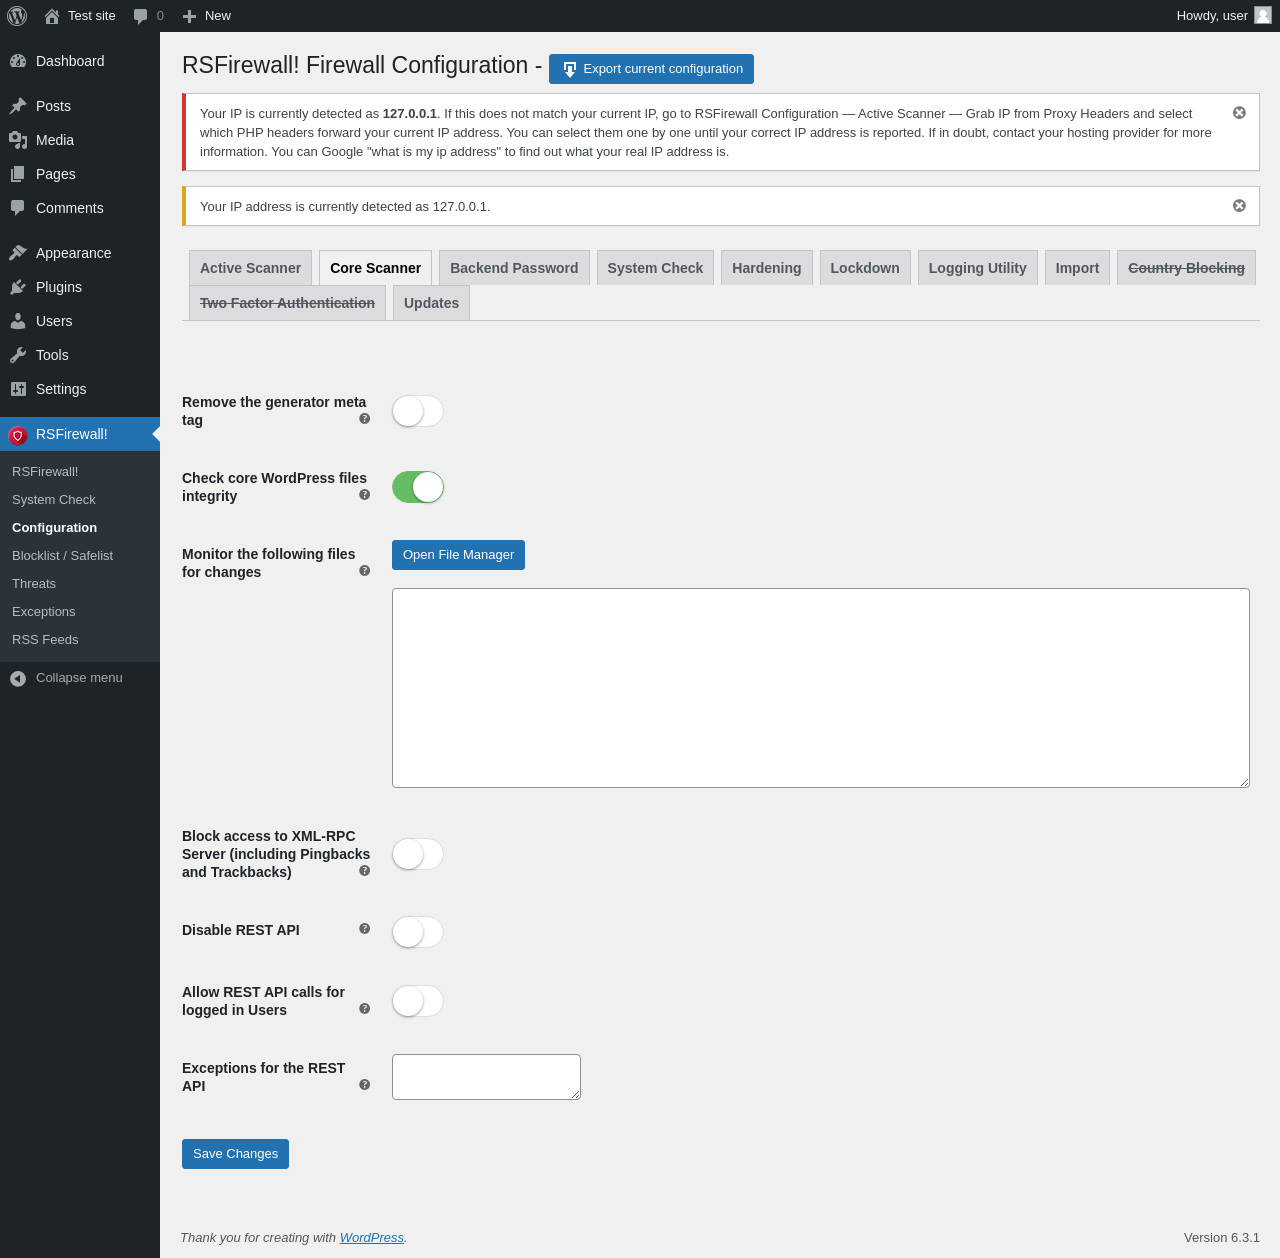Click the Settings sliders icon
Screen dimensions: 1280x1258
tap(18, 389)
